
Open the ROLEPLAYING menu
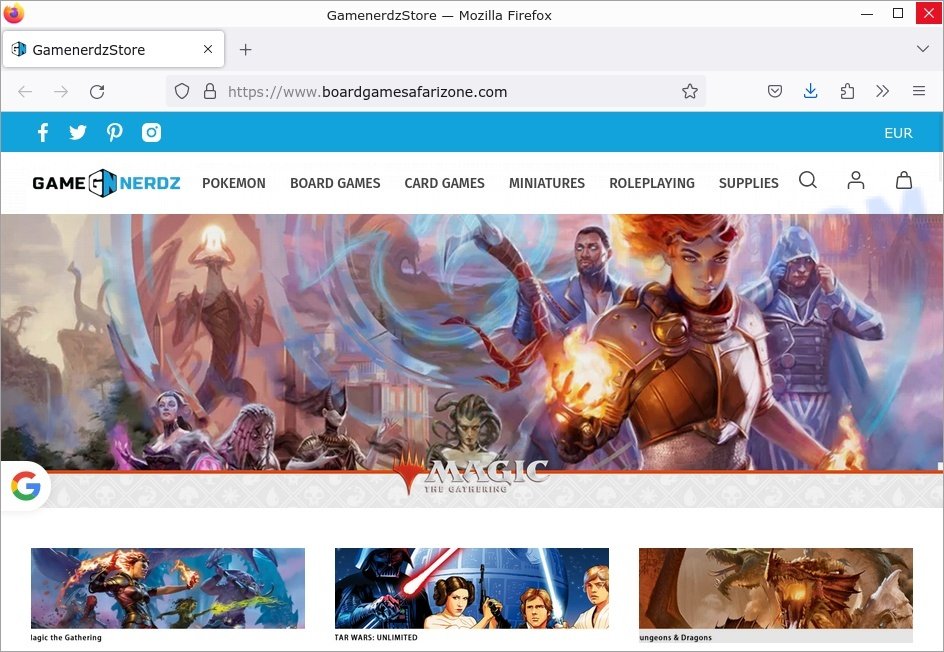[652, 183]
